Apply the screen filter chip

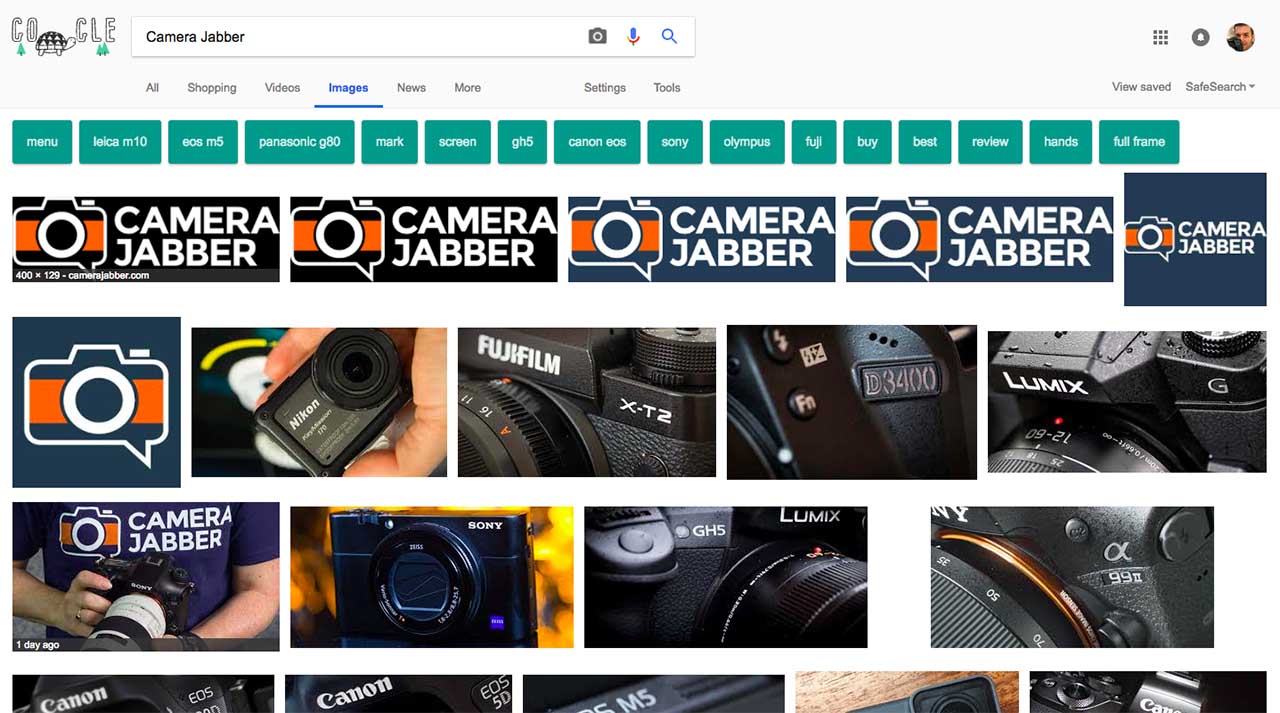click(x=458, y=142)
